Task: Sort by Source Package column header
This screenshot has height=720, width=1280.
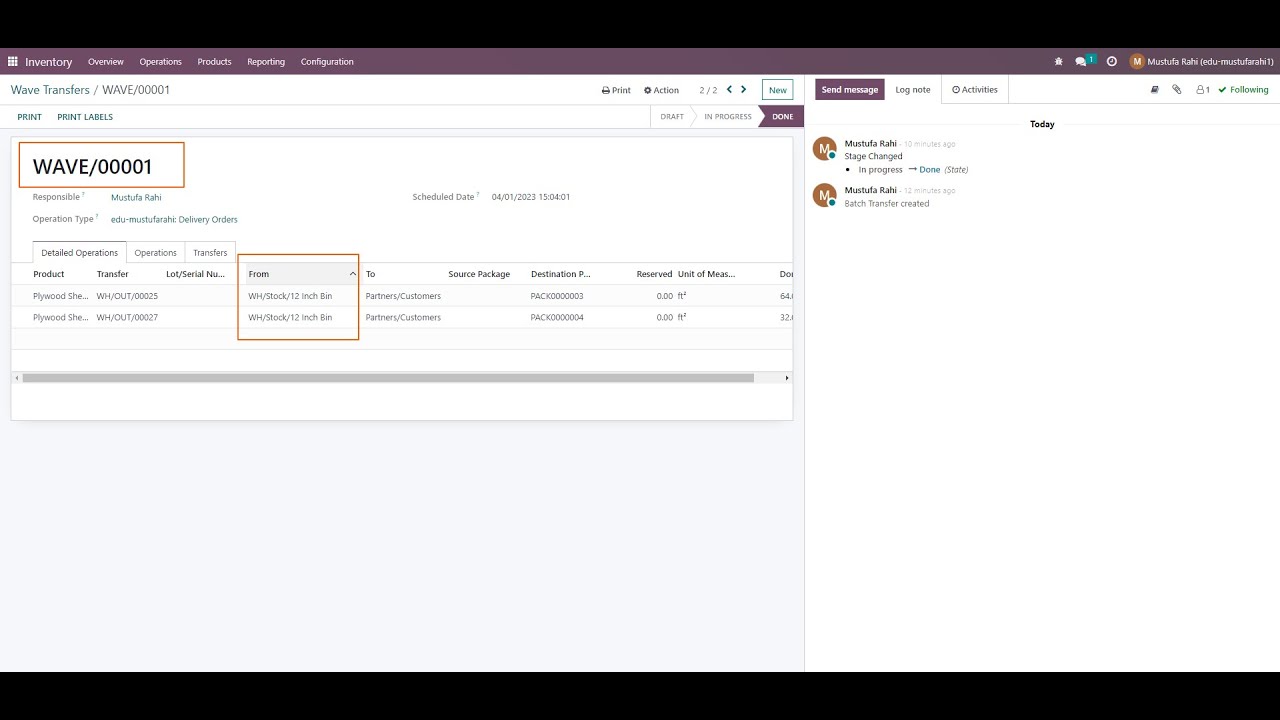Action: [x=479, y=274]
